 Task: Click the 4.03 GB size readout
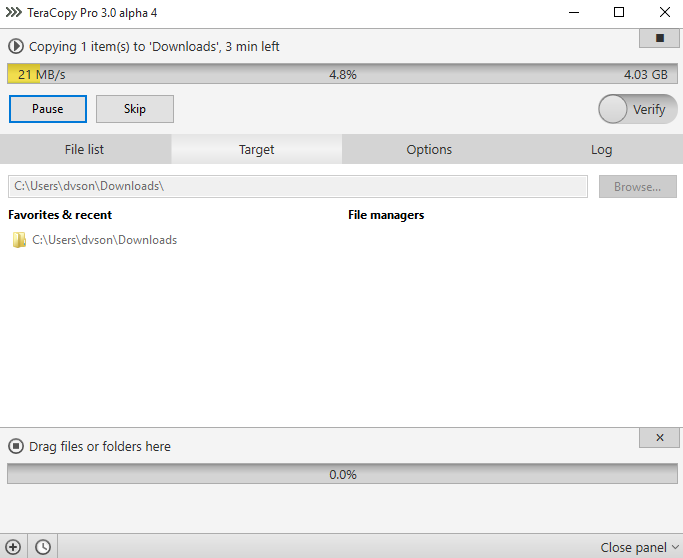coord(646,74)
